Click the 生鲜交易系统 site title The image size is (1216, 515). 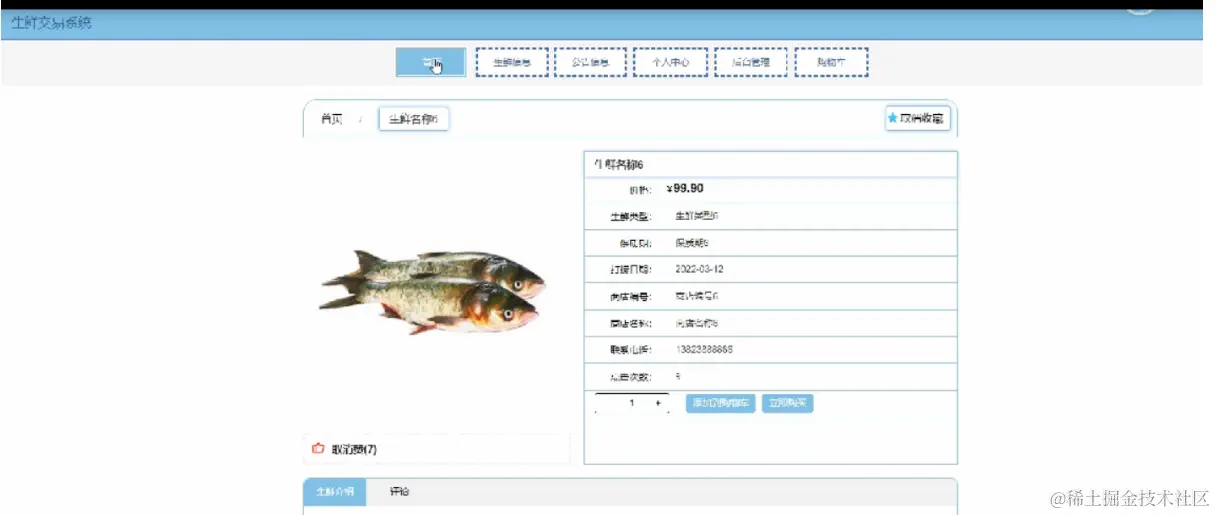pyautogui.click(x=52, y=23)
